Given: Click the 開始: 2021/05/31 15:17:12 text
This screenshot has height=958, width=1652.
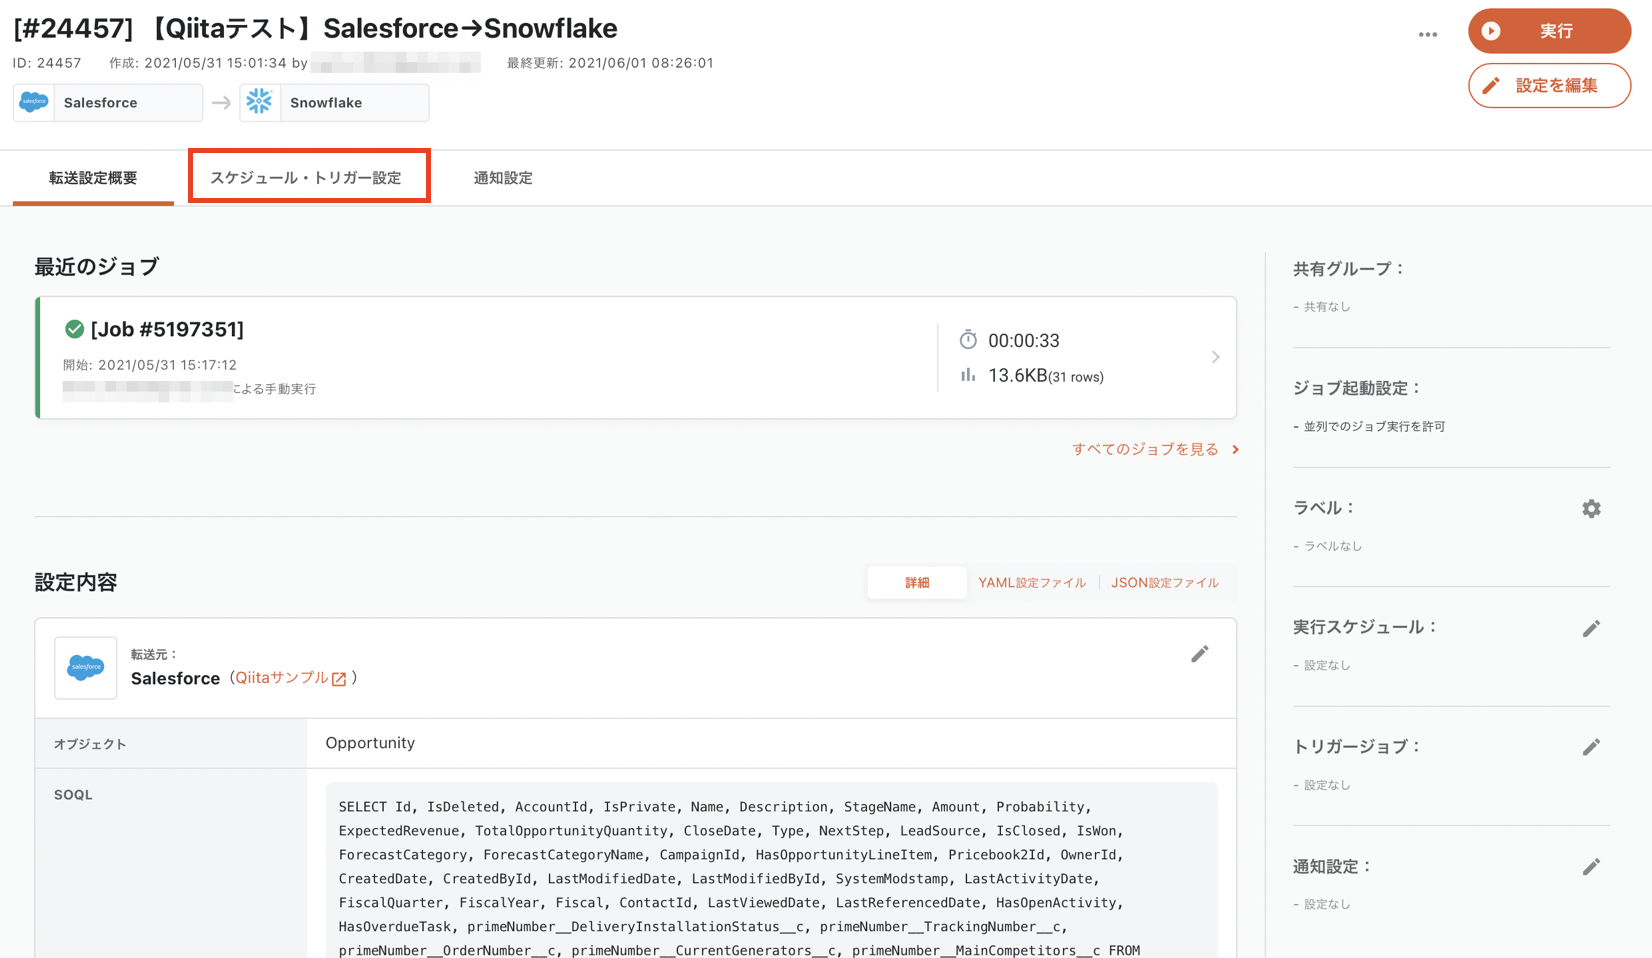Looking at the screenshot, I should pos(150,365).
